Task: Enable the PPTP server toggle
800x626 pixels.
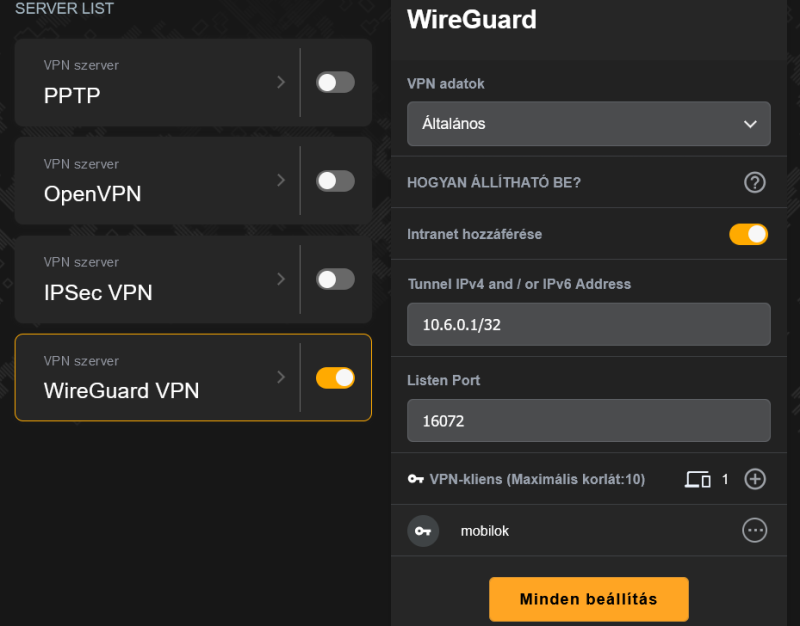Action: click(335, 82)
